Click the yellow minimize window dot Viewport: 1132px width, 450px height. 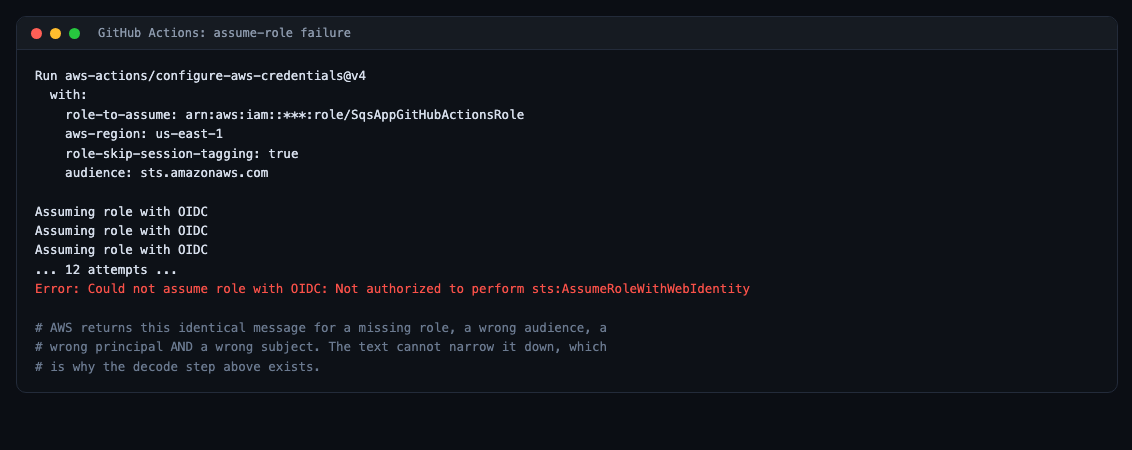point(56,33)
